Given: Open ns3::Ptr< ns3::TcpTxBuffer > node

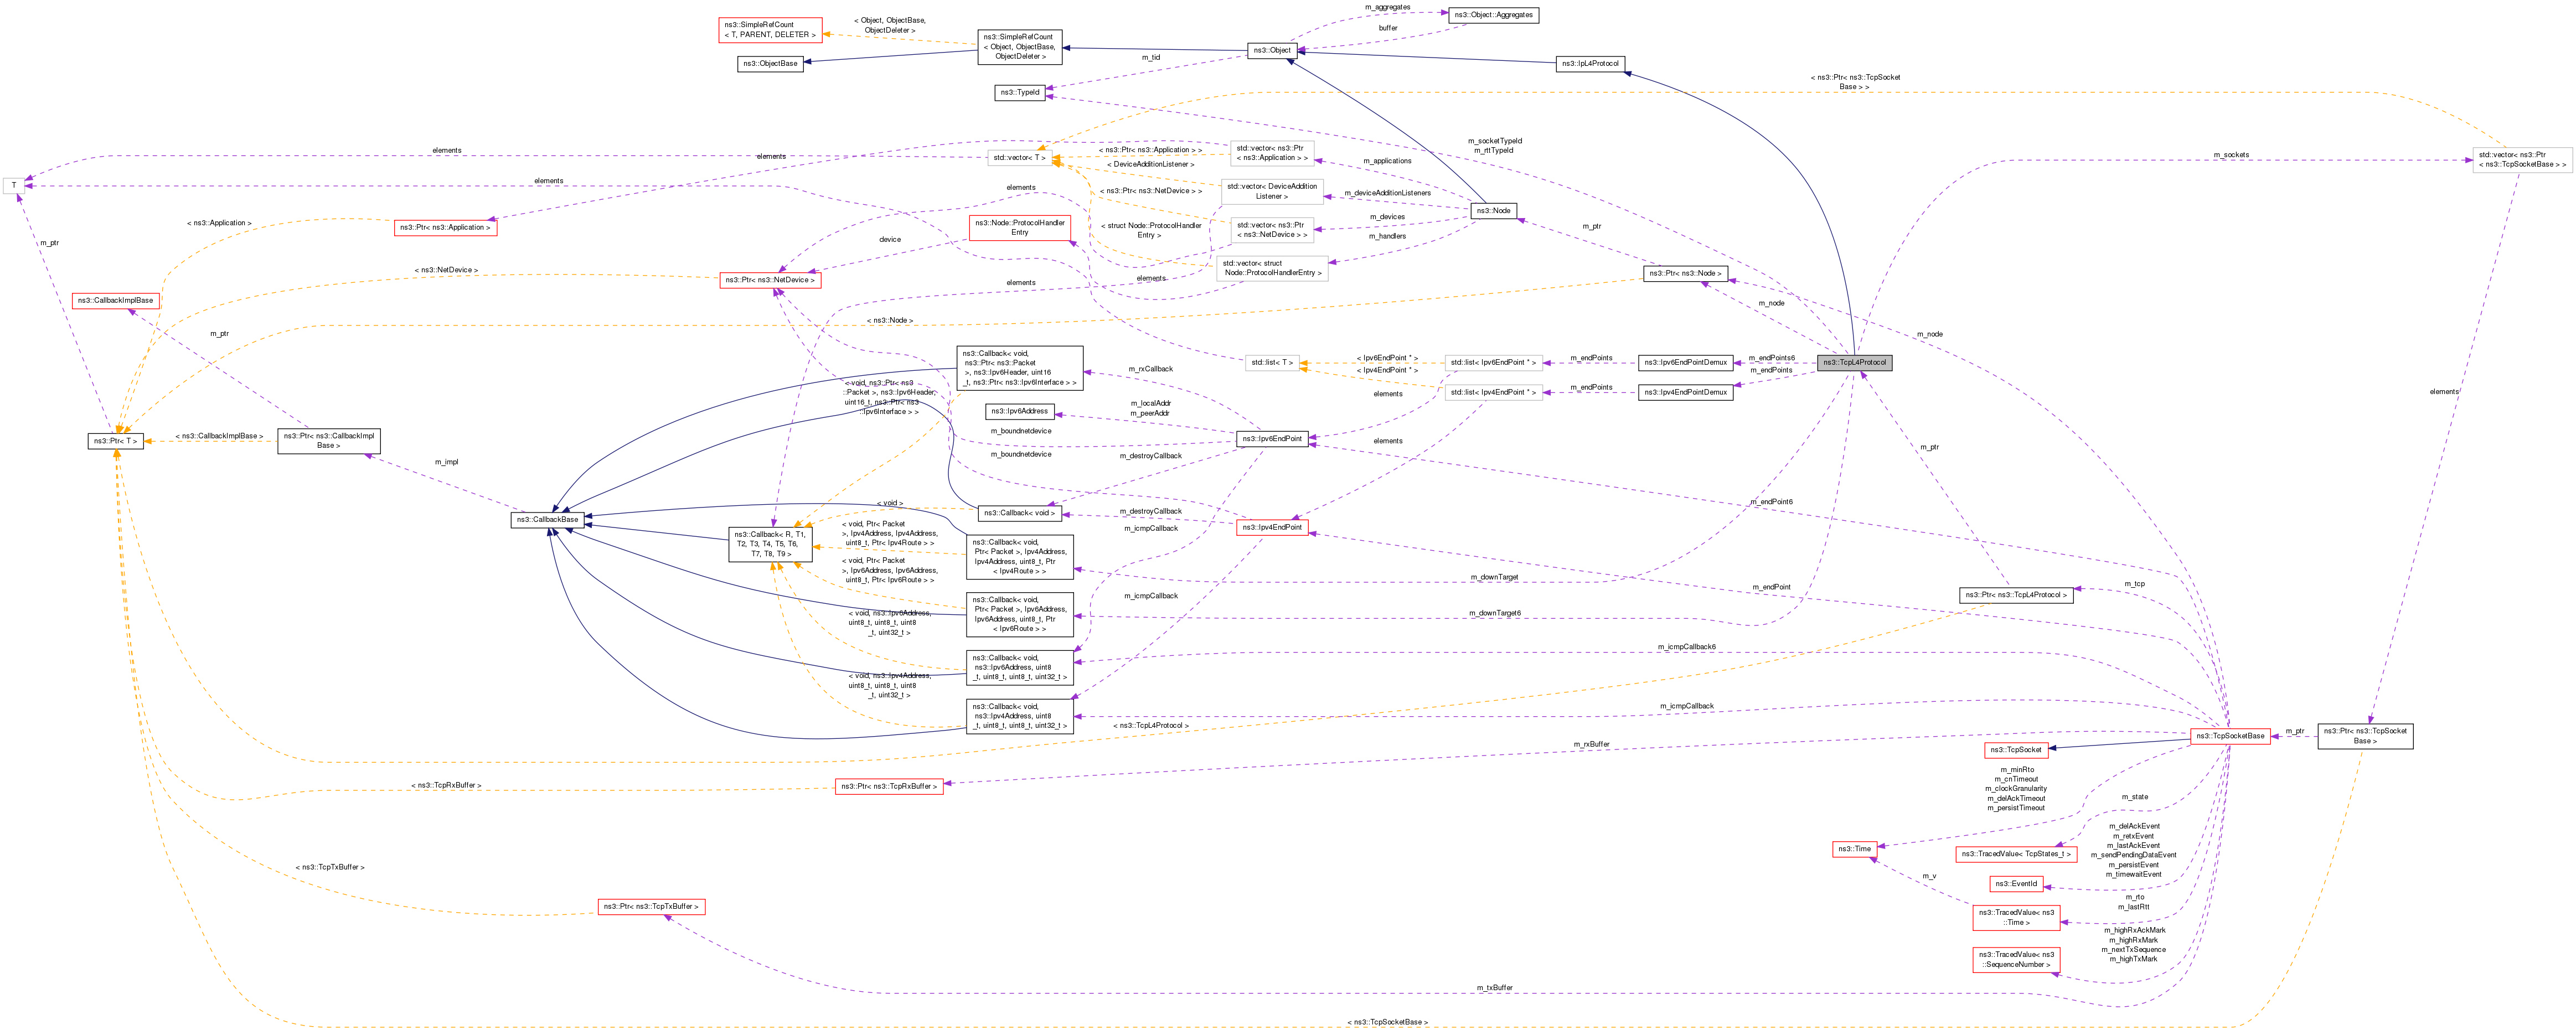Looking at the screenshot, I should [651, 907].
